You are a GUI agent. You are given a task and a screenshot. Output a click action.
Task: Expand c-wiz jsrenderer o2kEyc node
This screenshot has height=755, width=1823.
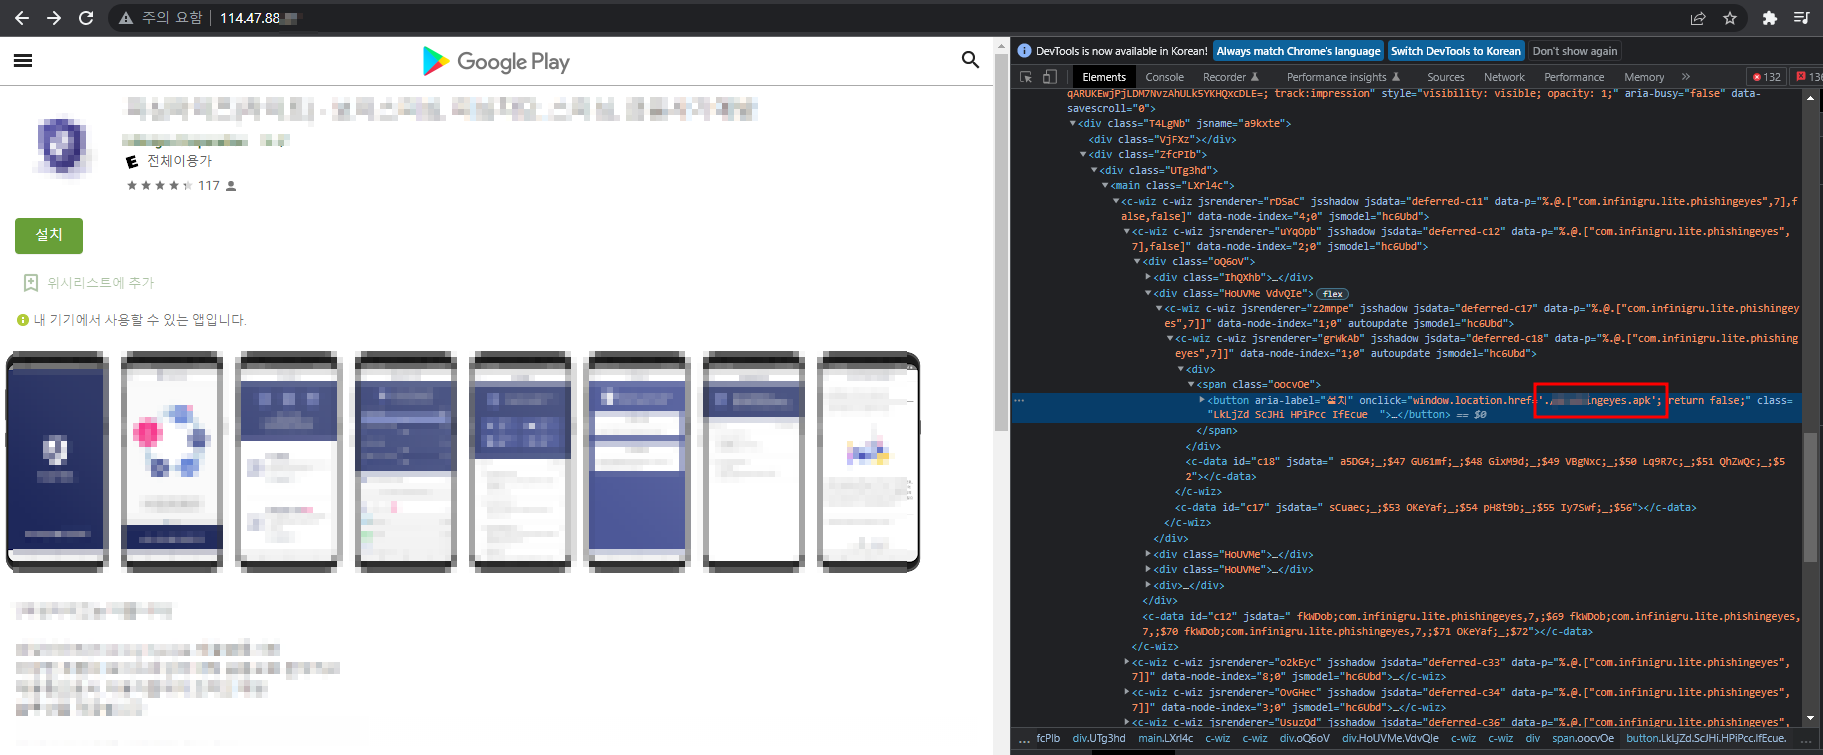[1127, 662]
